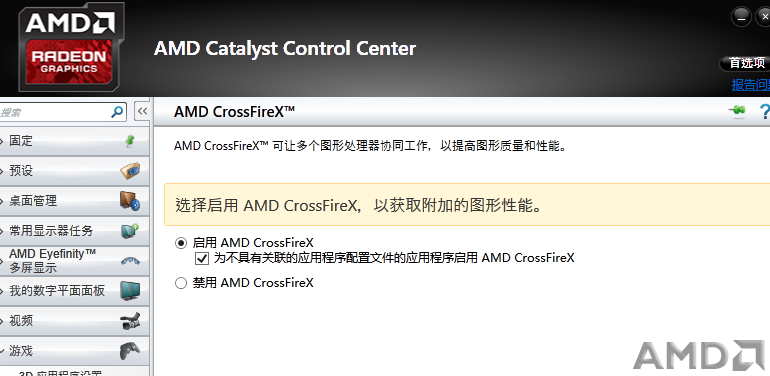This screenshot has height=376, width=770.
Task: Open the 预设 presets icon
Action: [130, 171]
